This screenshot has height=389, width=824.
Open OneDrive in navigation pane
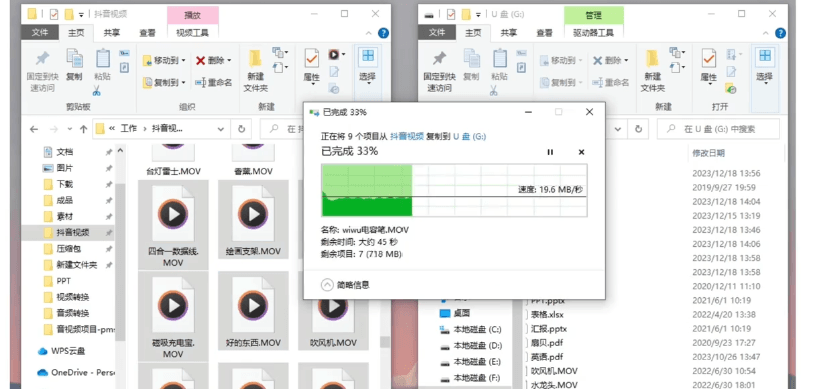(83, 373)
